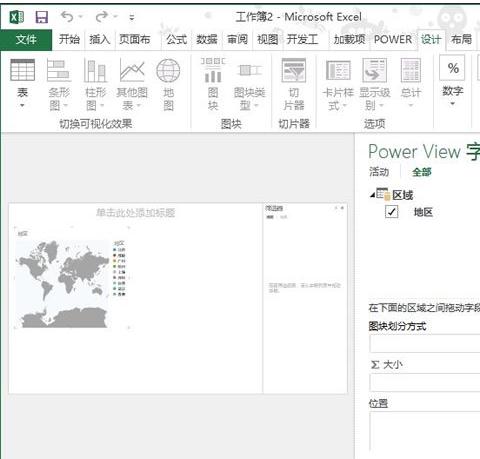Open the 图块类型 tile type menu
Viewport: 480px width, 459px height.
click(249, 84)
